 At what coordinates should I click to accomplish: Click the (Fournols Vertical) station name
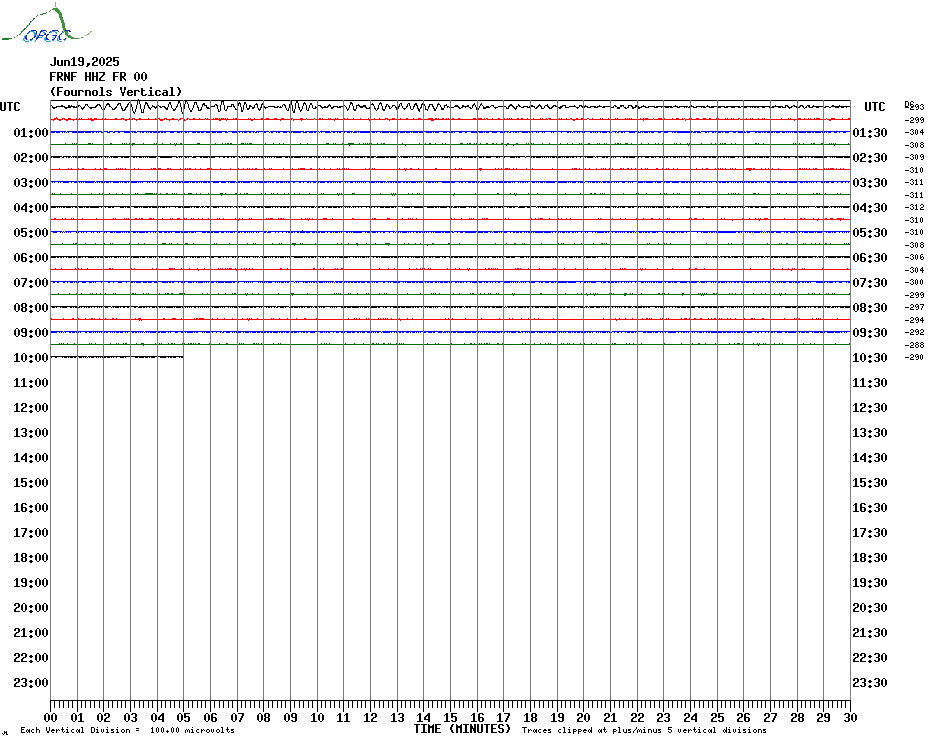pyautogui.click(x=116, y=92)
